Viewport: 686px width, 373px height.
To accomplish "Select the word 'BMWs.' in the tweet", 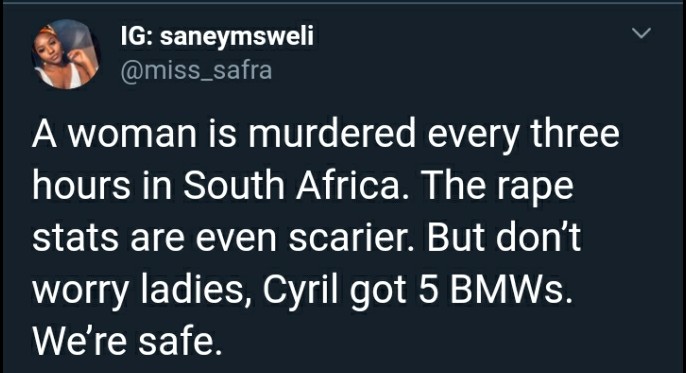I will [511, 290].
